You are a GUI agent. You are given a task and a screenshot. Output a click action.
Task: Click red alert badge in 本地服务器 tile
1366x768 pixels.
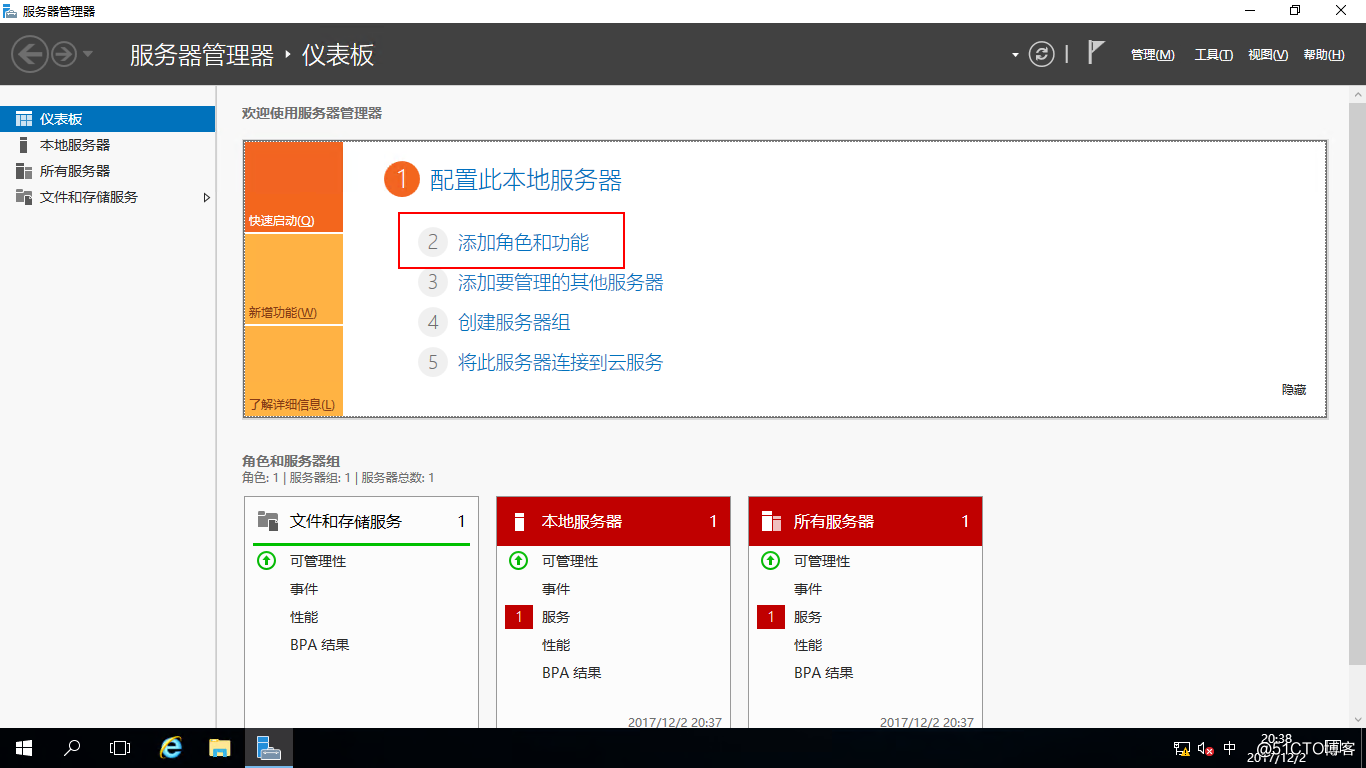click(x=519, y=617)
